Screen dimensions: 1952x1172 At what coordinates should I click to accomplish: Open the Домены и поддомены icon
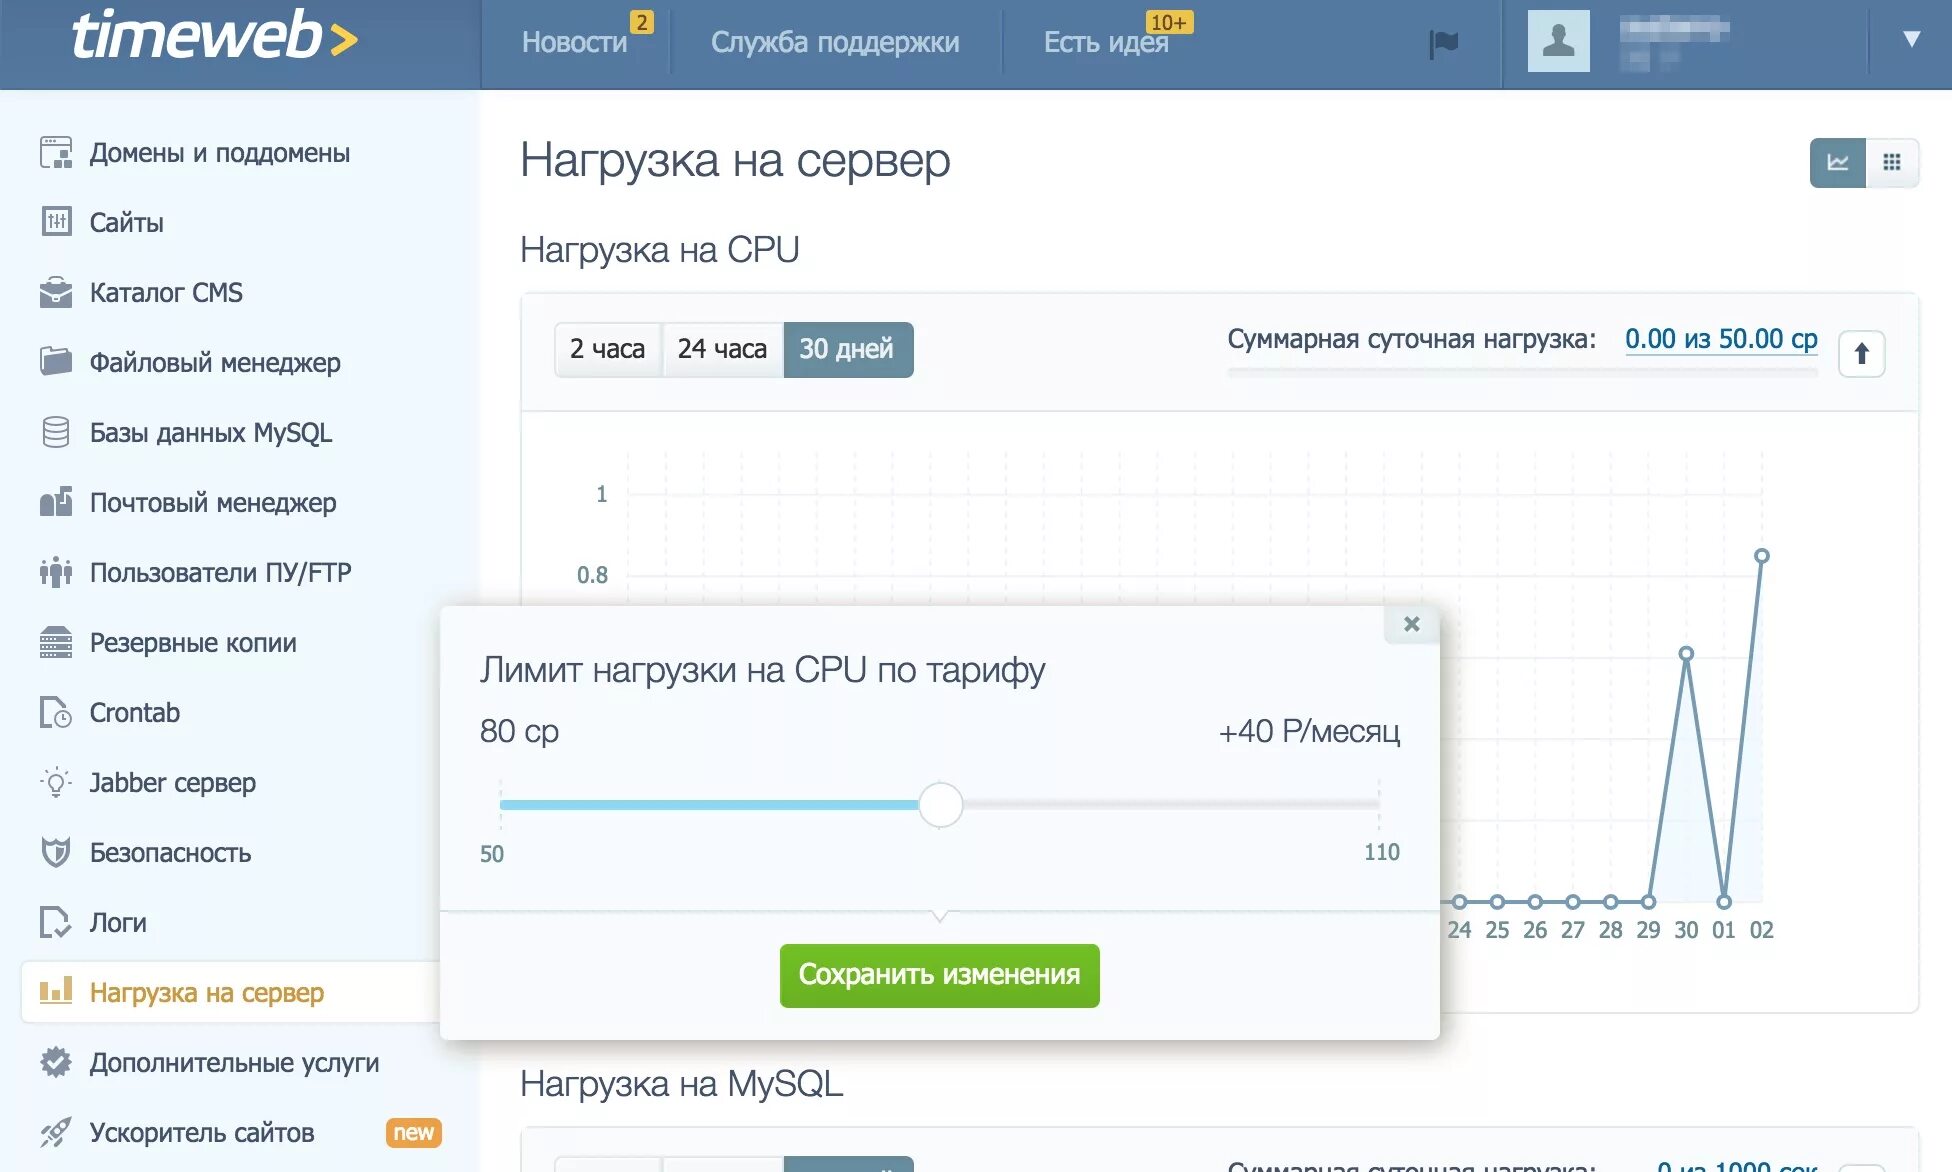pos(56,153)
